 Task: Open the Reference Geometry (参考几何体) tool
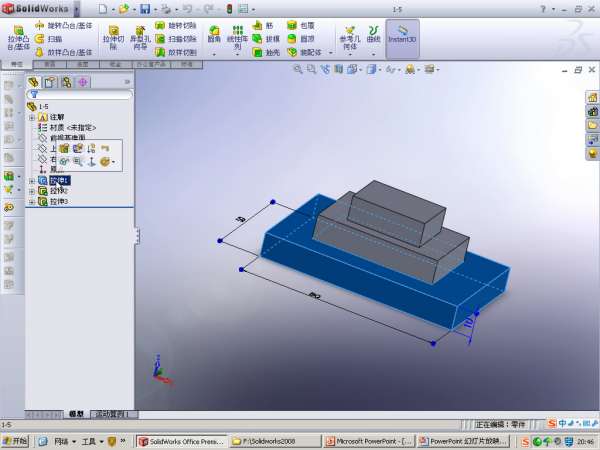tap(350, 38)
